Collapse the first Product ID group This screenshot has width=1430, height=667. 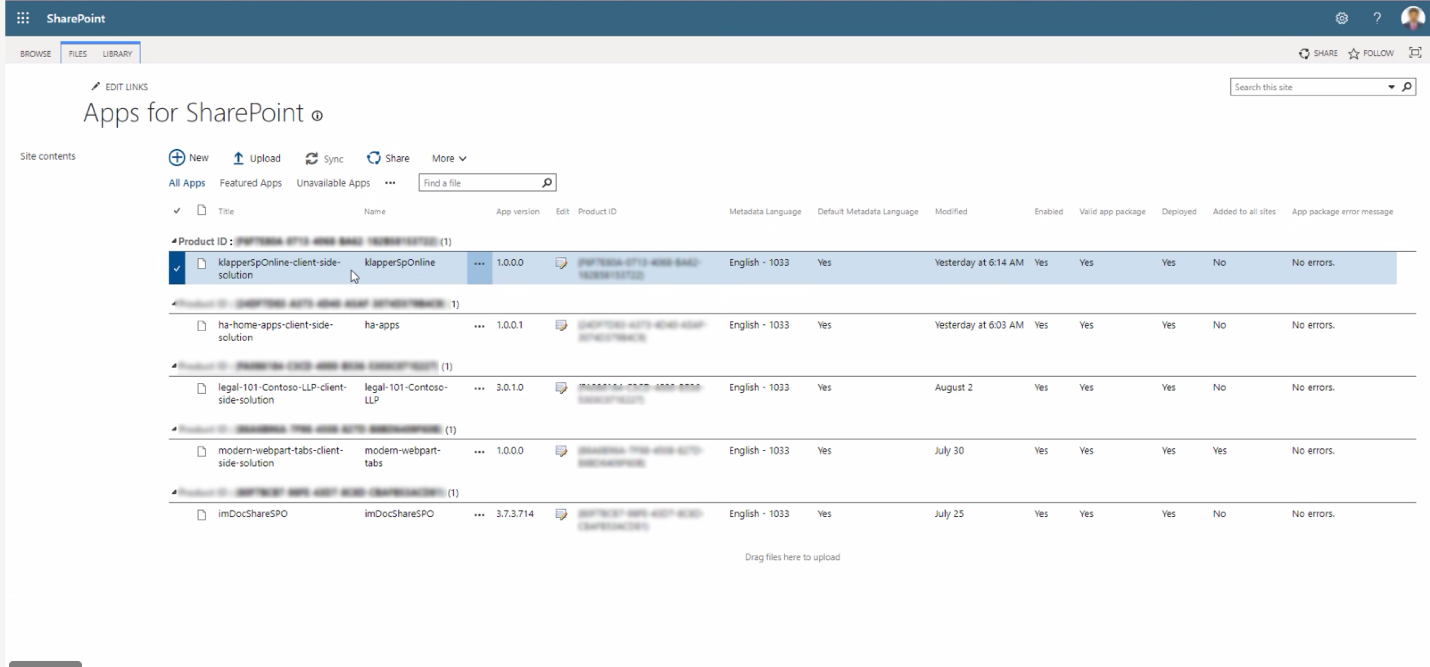[x=174, y=242]
